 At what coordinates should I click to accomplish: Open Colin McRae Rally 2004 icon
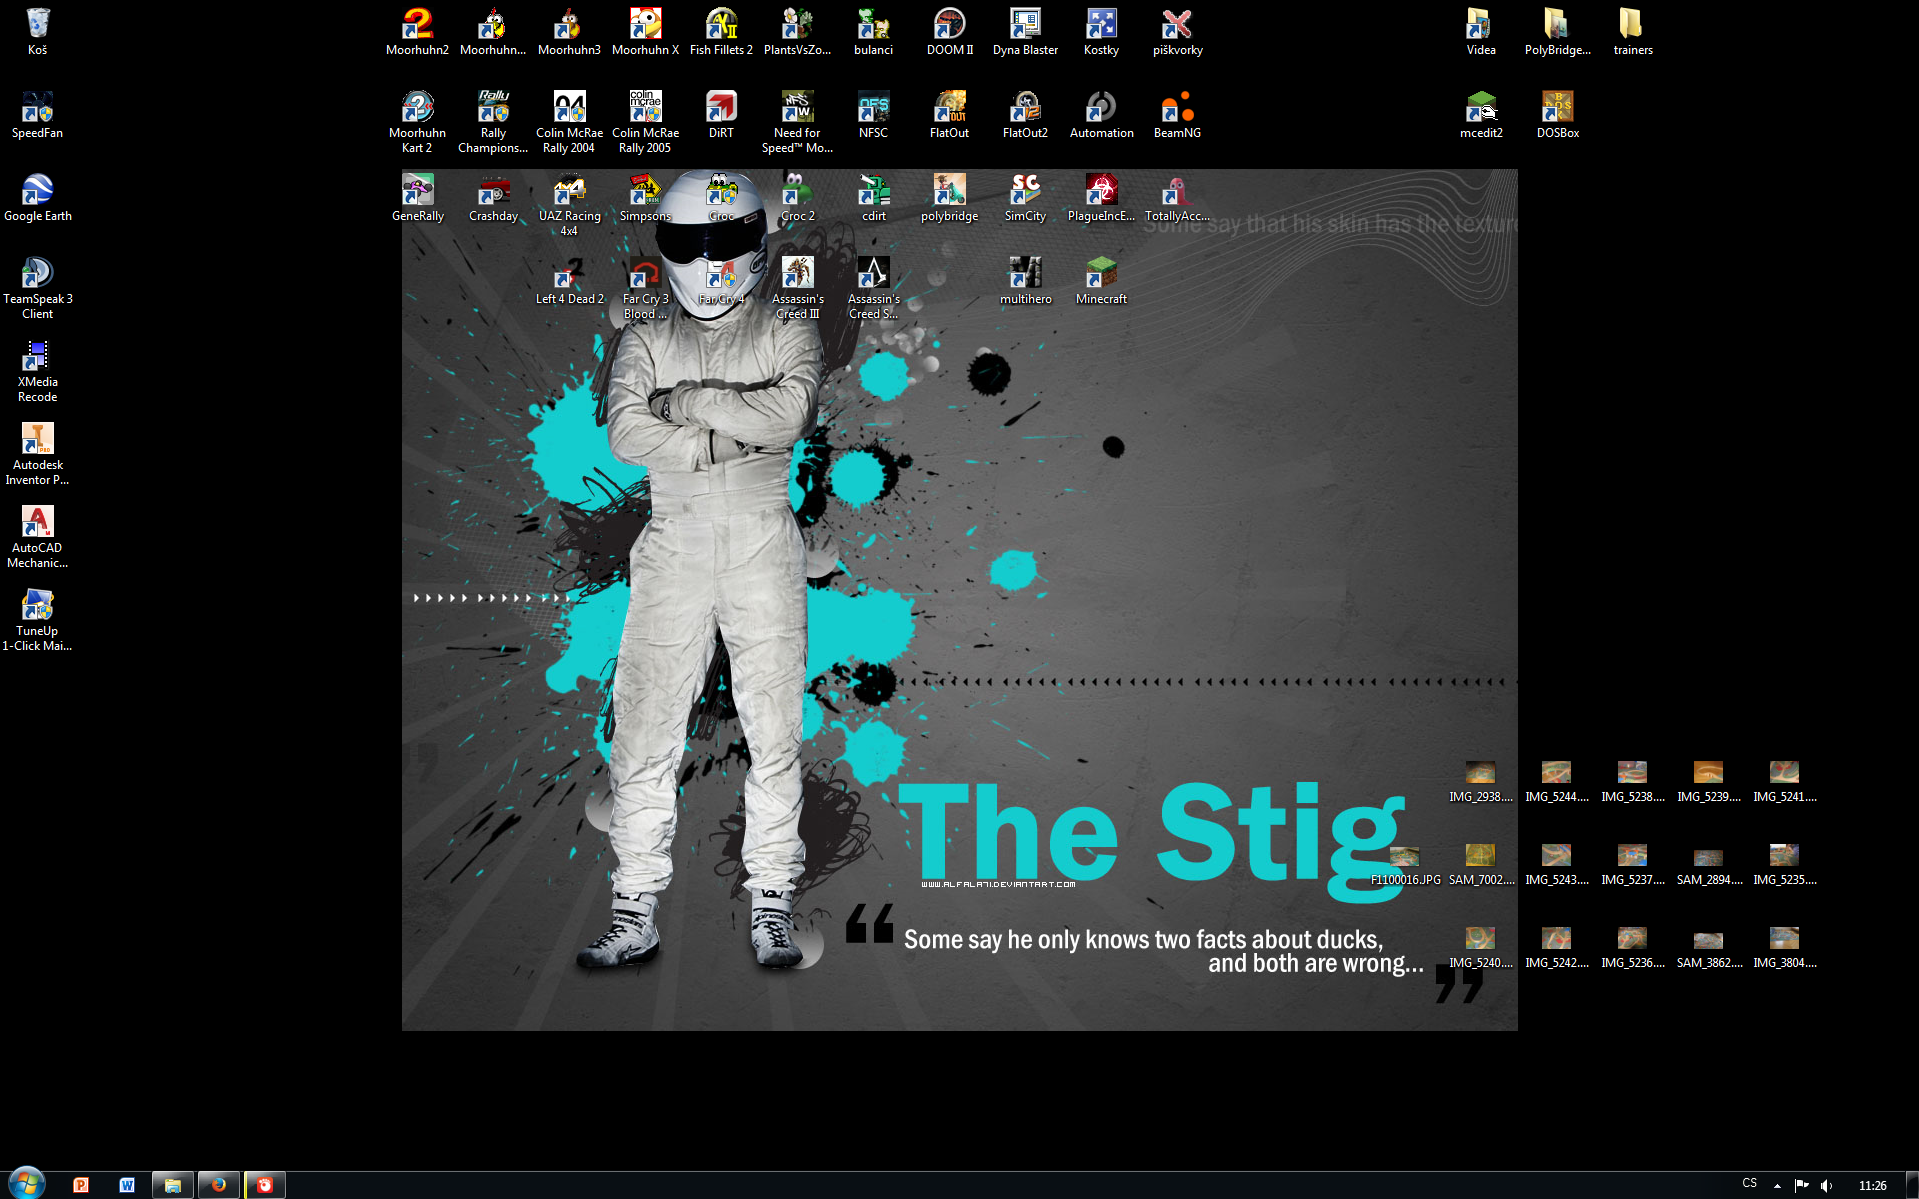(x=569, y=122)
